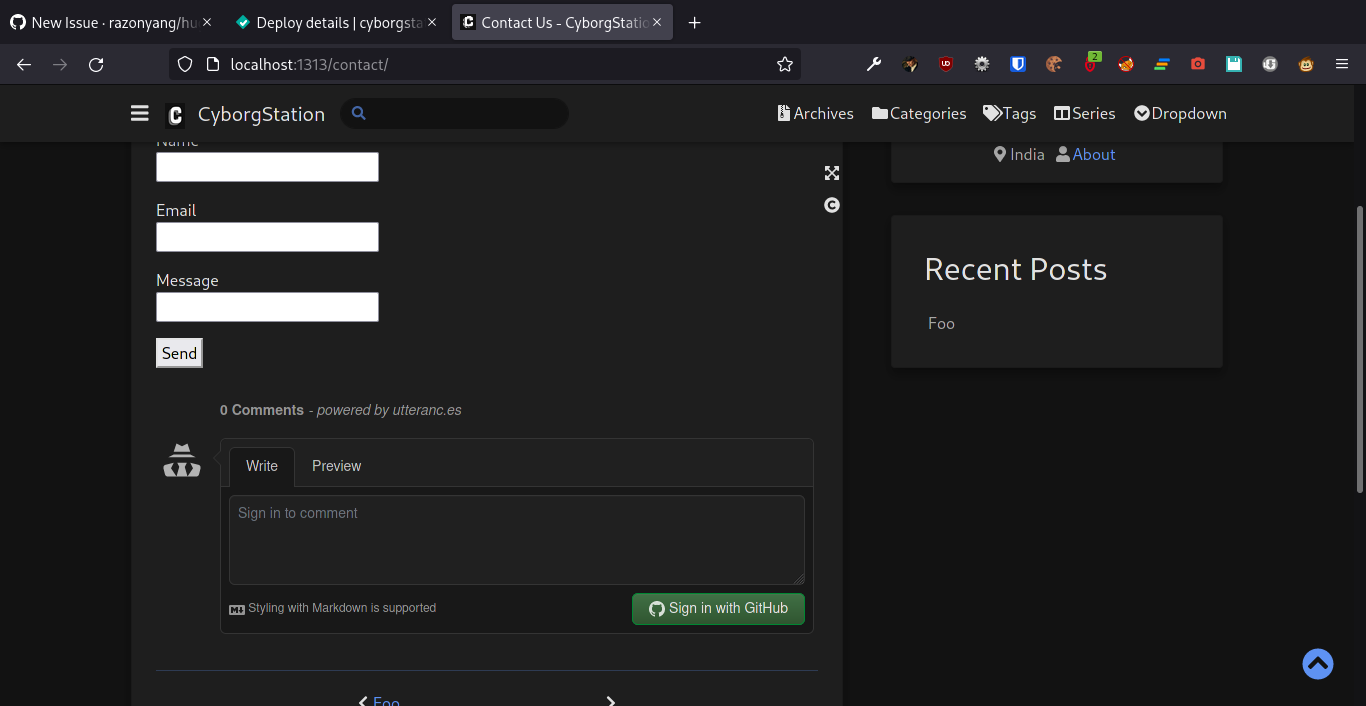The image size is (1366, 706).
Task: Sign in with GitHub
Action: pyautogui.click(x=718, y=608)
